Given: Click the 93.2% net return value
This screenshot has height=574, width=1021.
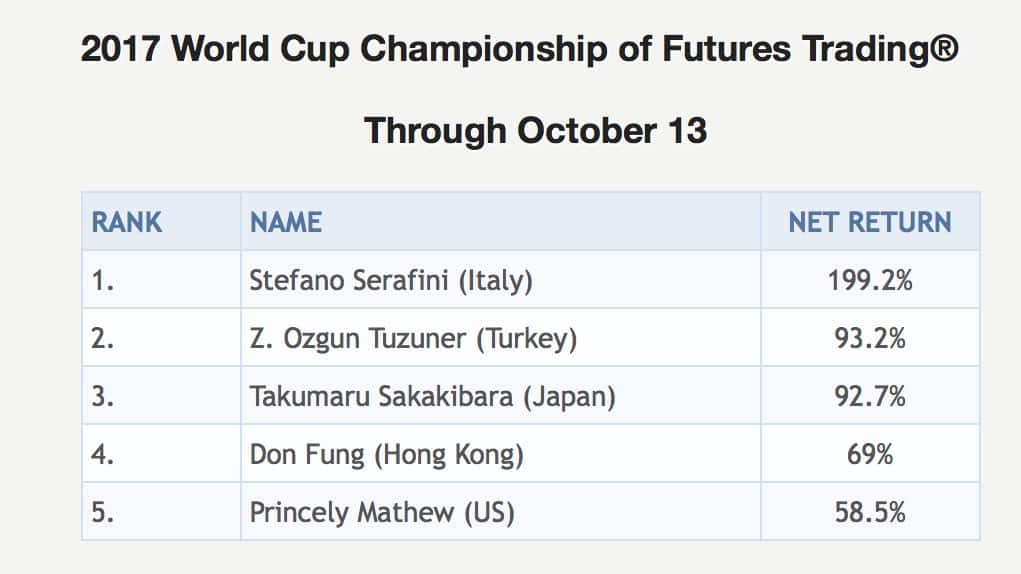Looking at the screenshot, I should coord(870,339).
